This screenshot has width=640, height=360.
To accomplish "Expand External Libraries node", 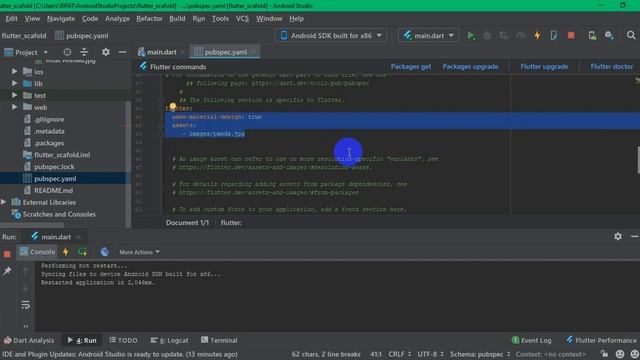I will point(4,202).
